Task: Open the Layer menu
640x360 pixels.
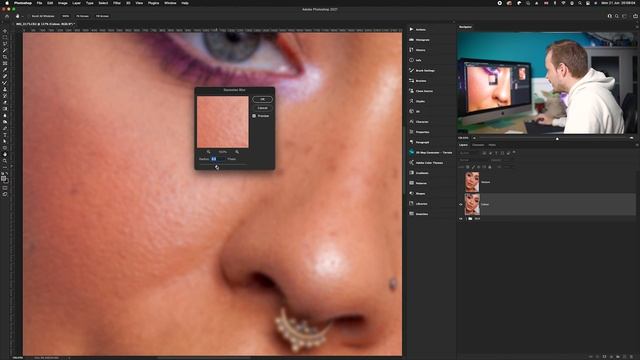Action: 76,3
